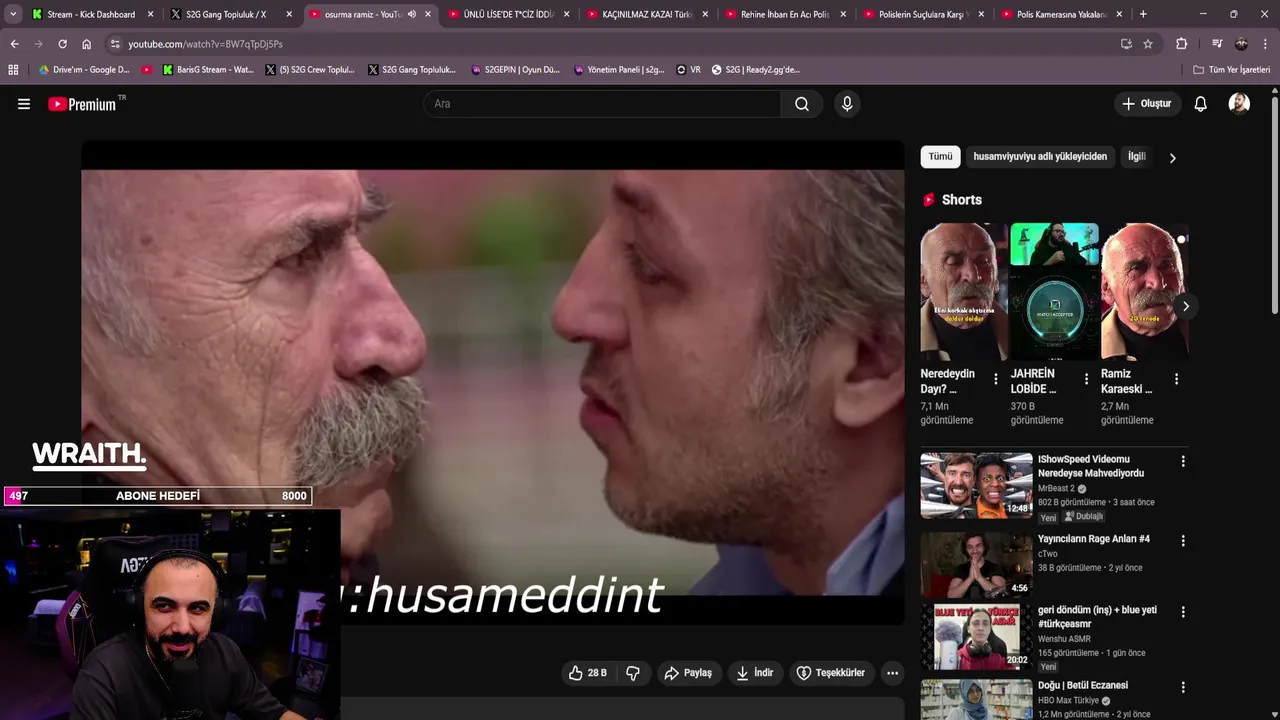Reload the current page
Image resolution: width=1280 pixels, height=720 pixels.
point(62,44)
